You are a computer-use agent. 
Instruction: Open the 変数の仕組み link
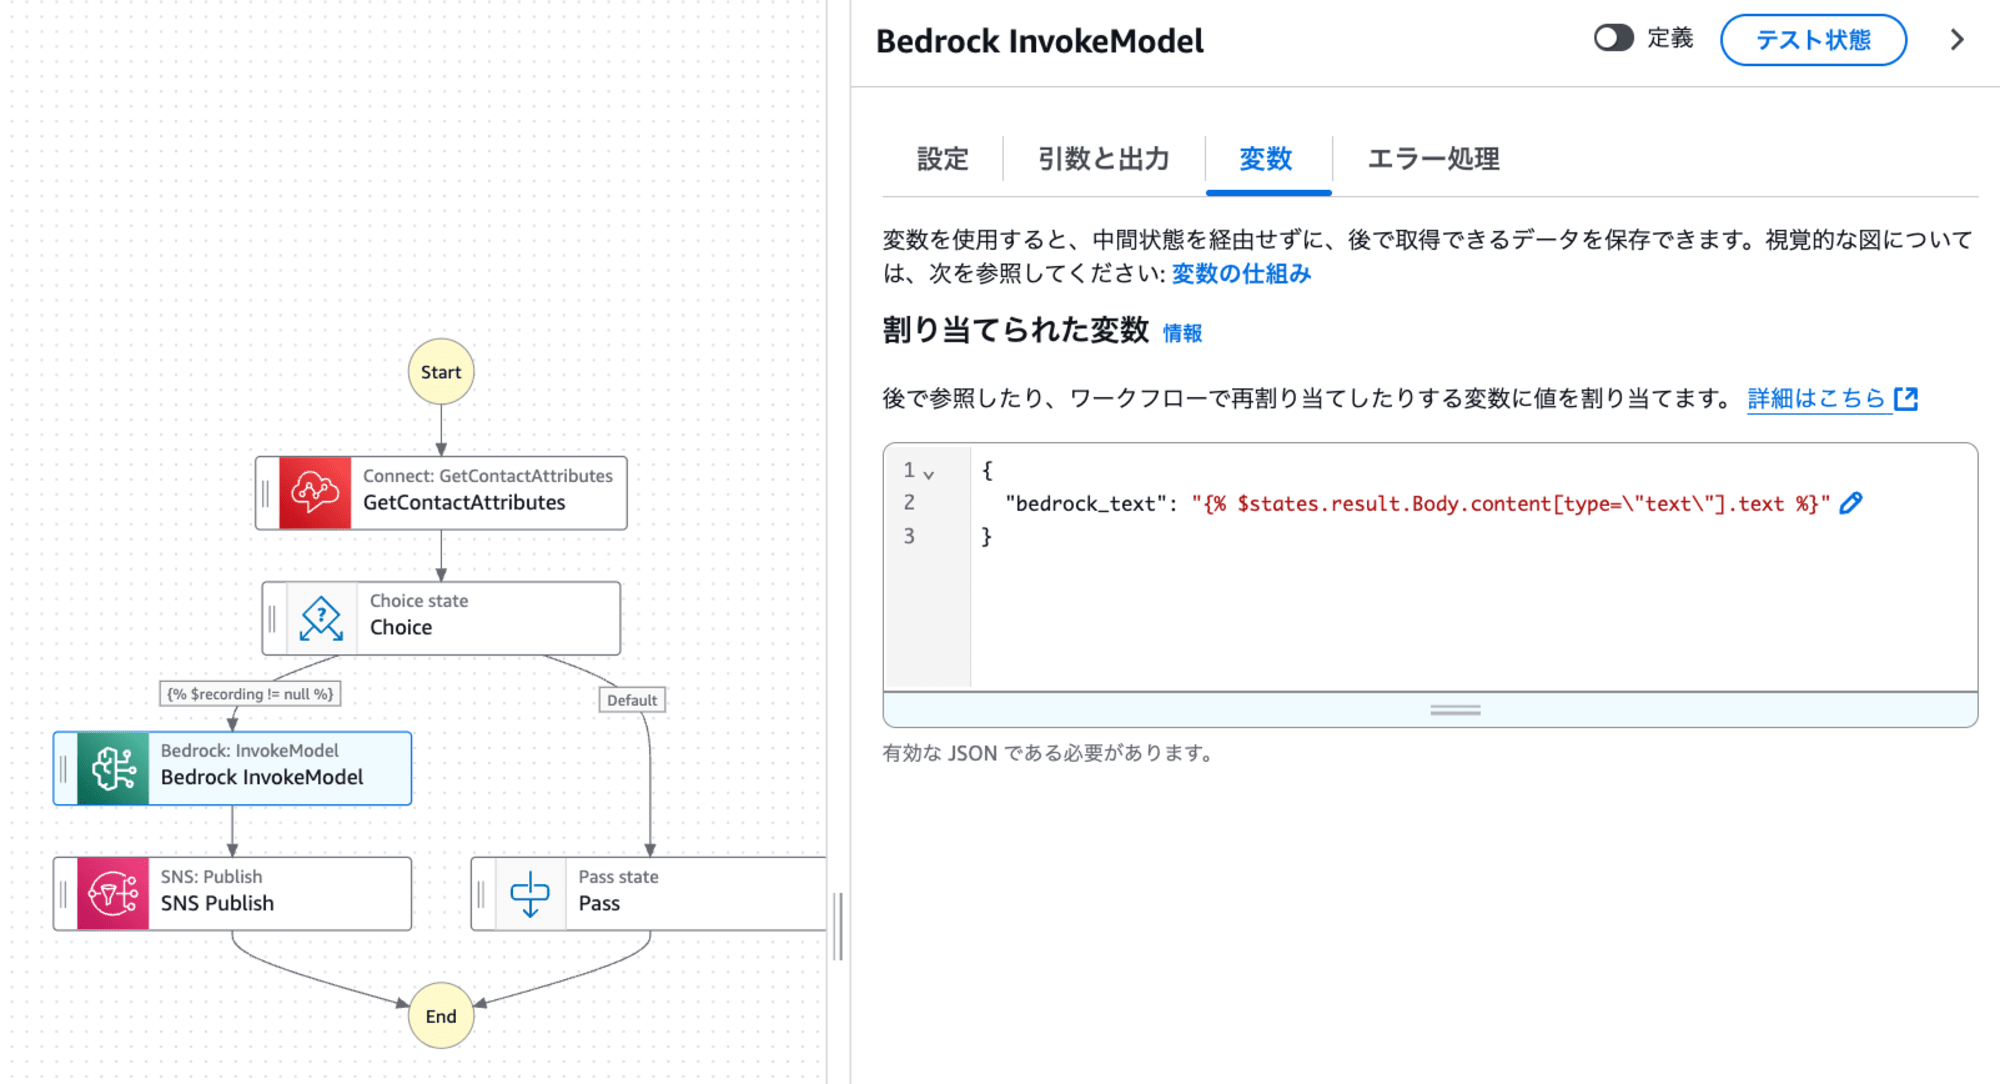[1241, 274]
